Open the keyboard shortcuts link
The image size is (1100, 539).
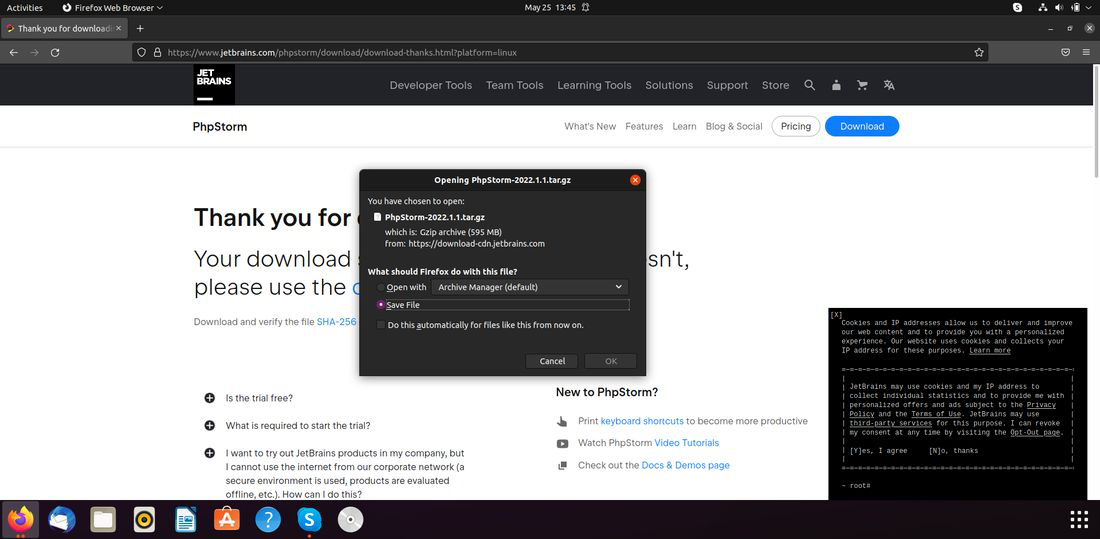[x=642, y=421]
